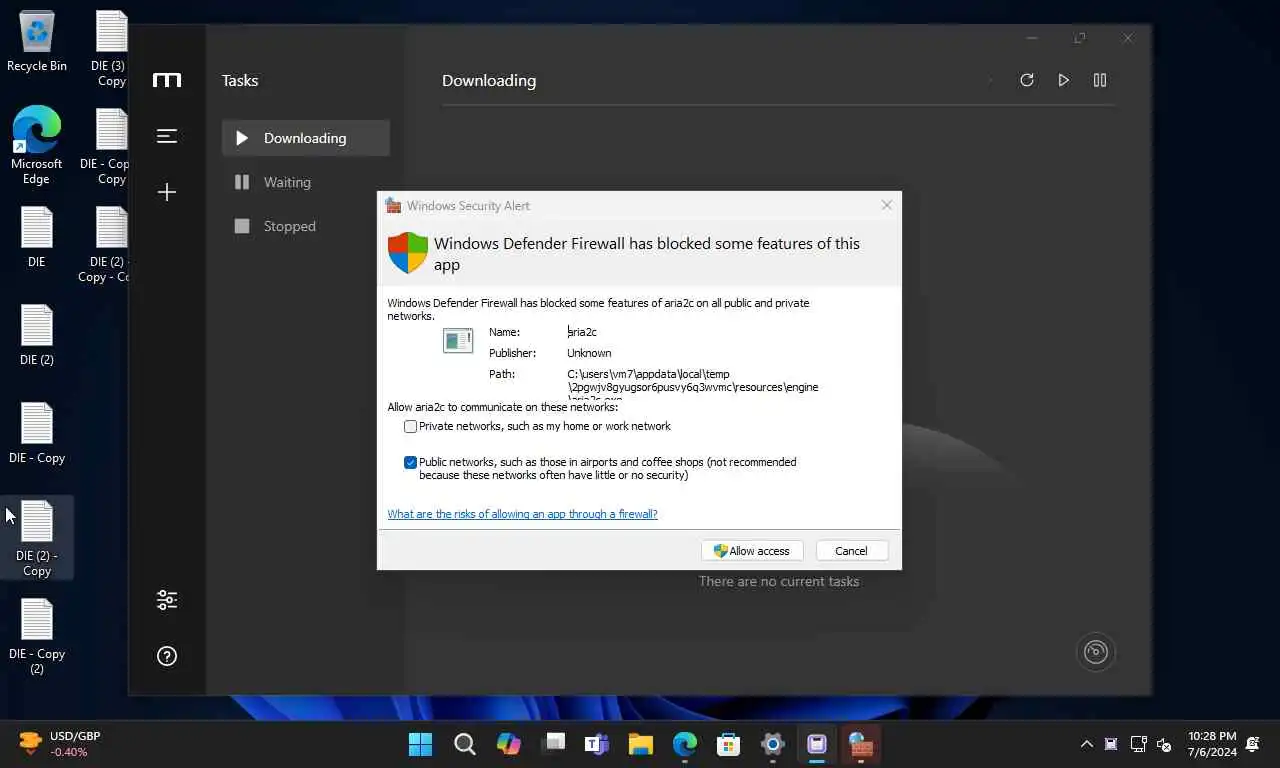
Task: Open Settings gear on taskbar
Action: 773,744
